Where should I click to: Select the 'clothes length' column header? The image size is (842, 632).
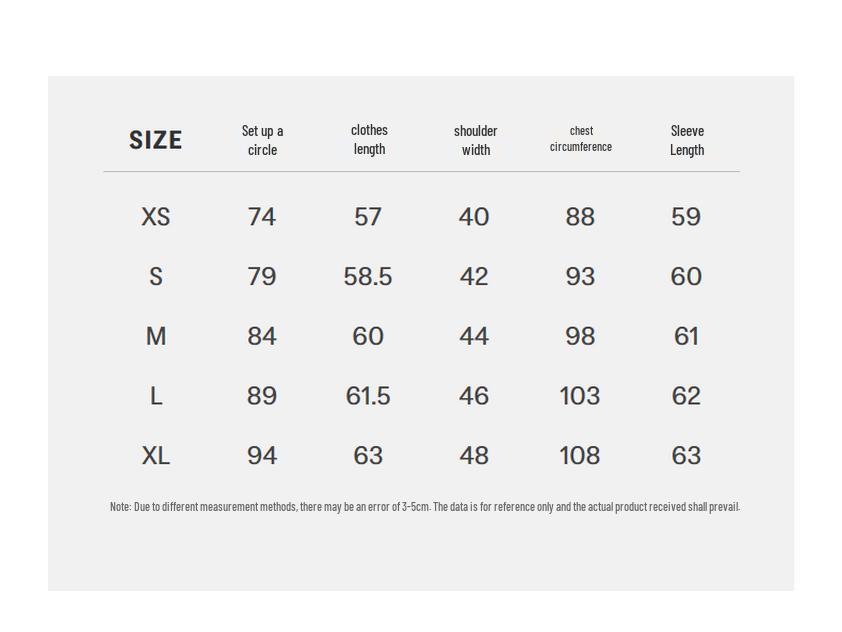pyautogui.click(x=369, y=139)
